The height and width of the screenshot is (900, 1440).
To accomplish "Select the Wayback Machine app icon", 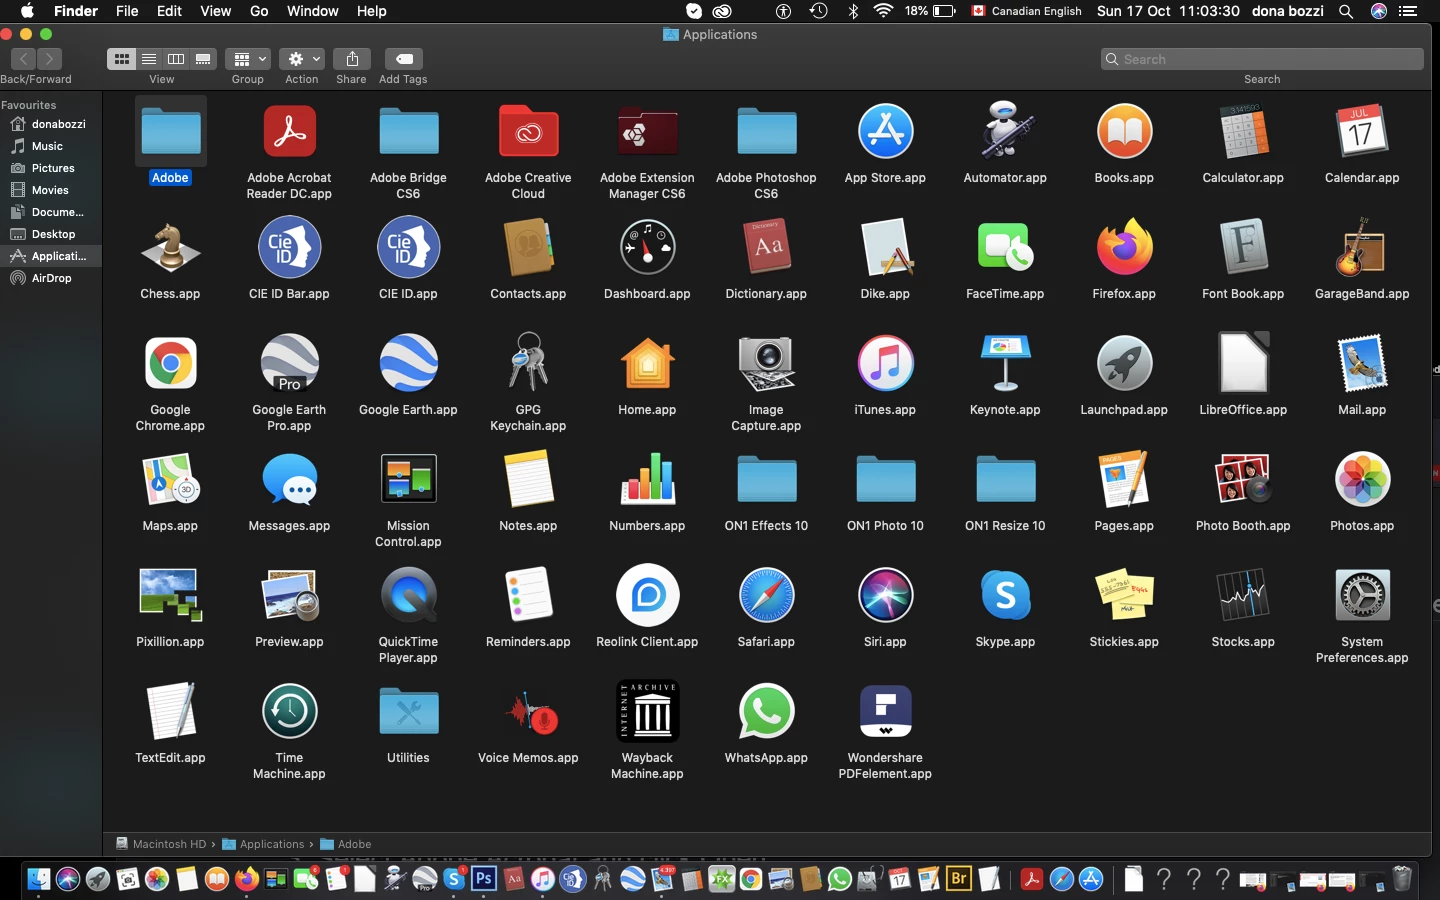I will pos(647,711).
